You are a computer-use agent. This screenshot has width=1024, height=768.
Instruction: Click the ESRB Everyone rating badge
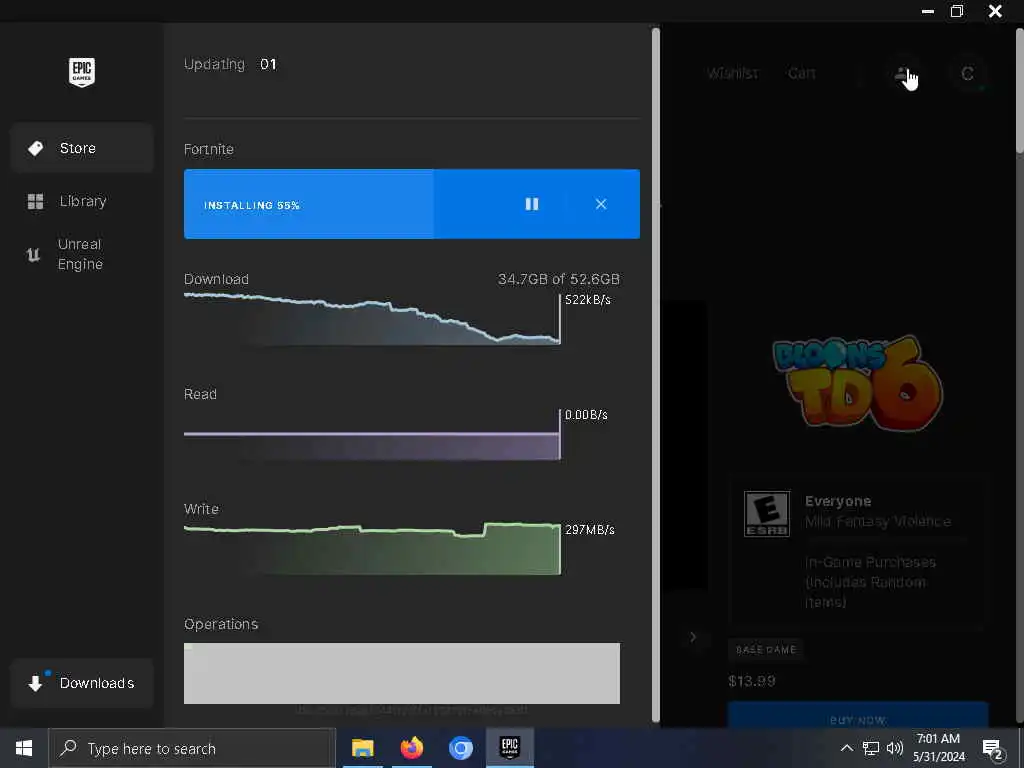click(767, 514)
